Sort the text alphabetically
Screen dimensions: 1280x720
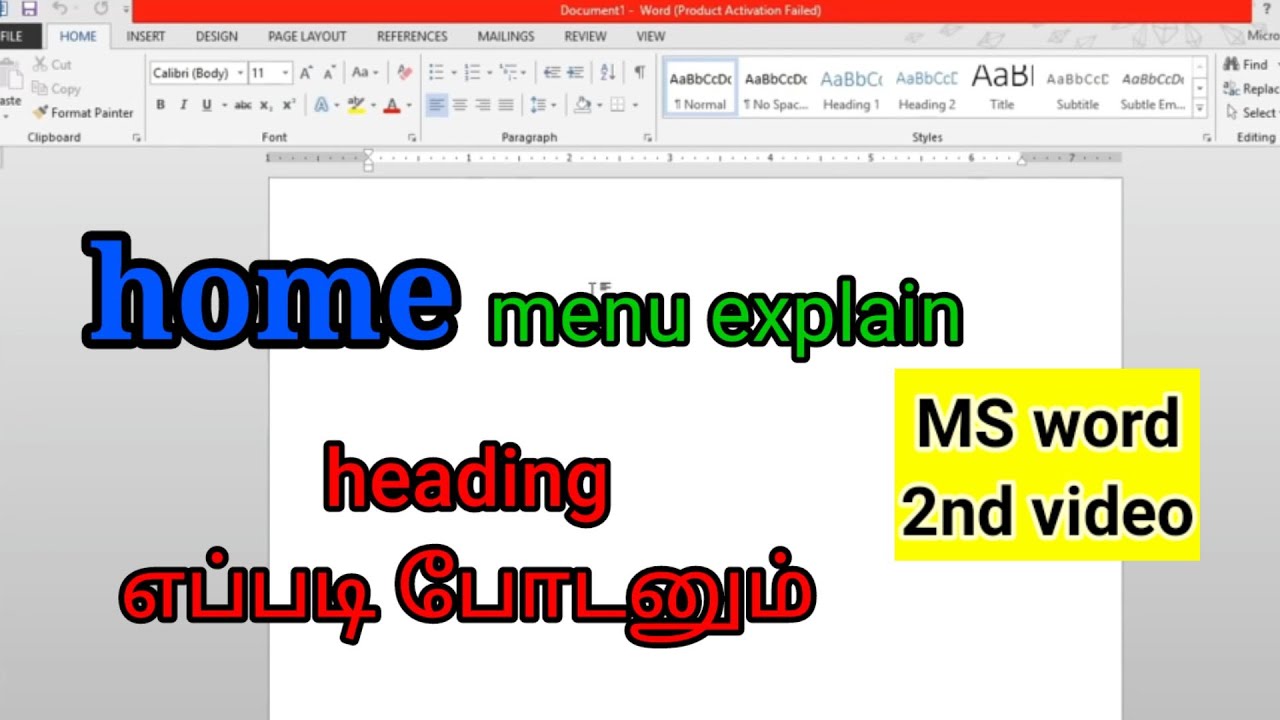tap(608, 73)
